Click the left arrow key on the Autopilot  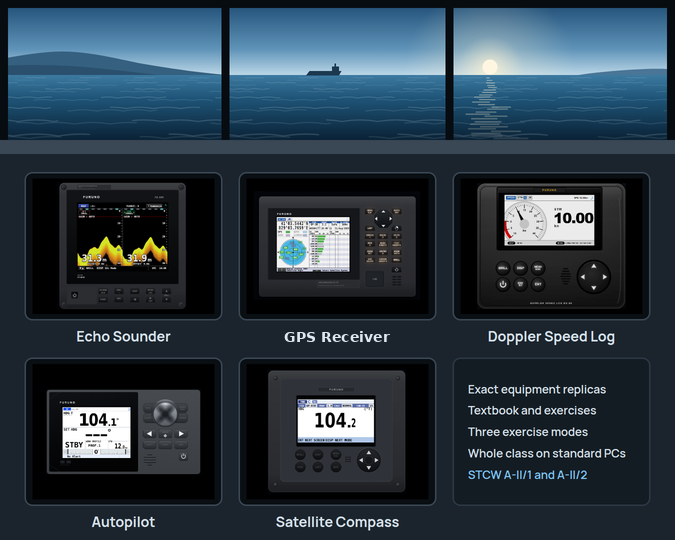click(x=149, y=434)
